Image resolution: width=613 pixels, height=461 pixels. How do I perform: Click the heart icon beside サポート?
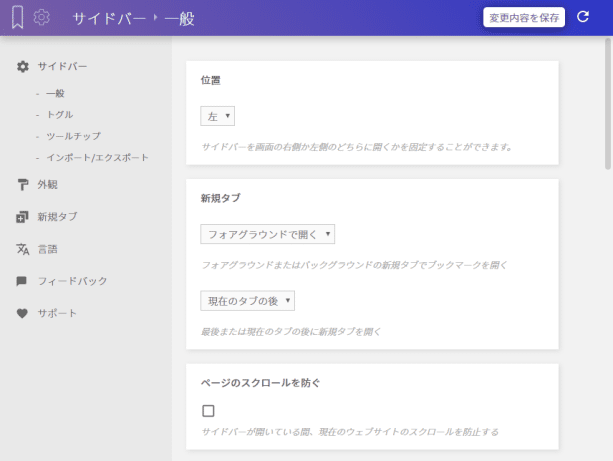pyautogui.click(x=22, y=313)
